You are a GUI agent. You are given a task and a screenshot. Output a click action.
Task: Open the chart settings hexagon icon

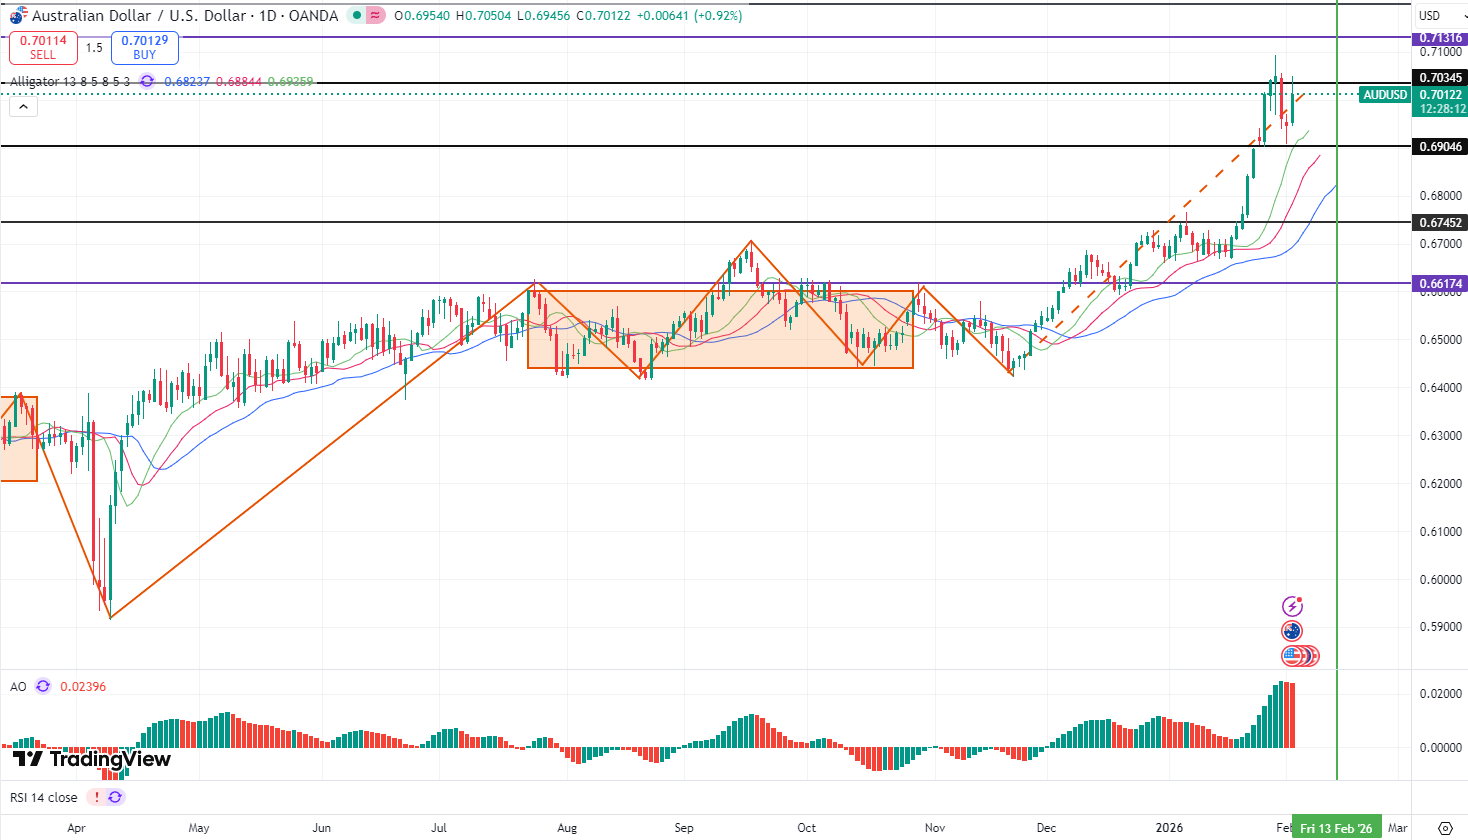(1444, 828)
